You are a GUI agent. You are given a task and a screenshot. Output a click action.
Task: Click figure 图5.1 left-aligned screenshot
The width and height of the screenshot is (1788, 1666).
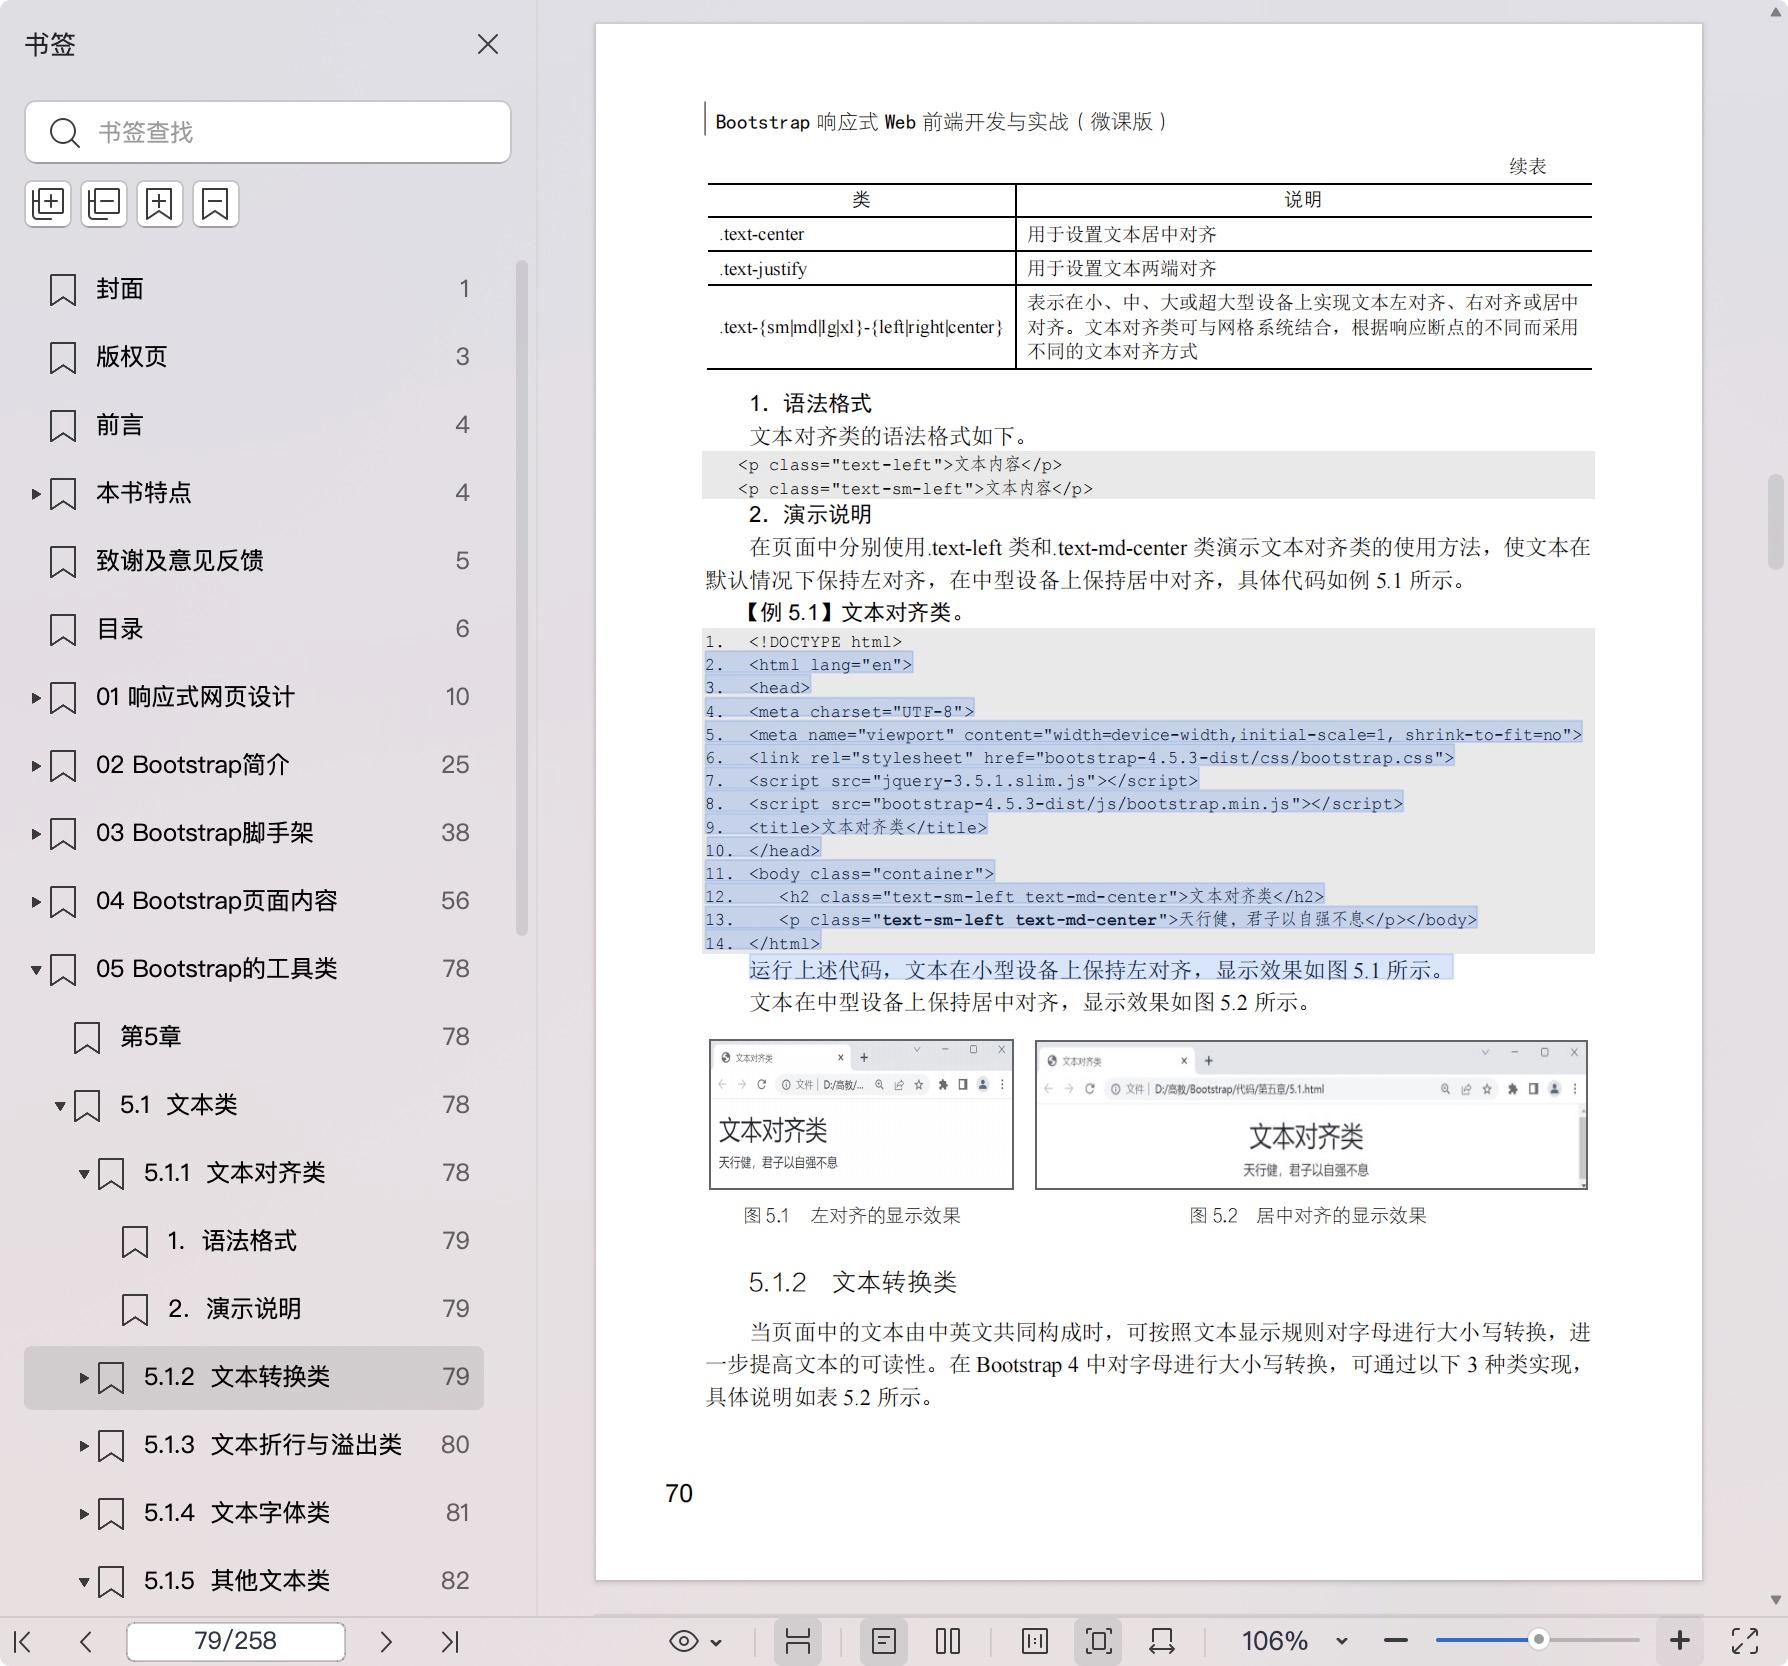(861, 1114)
